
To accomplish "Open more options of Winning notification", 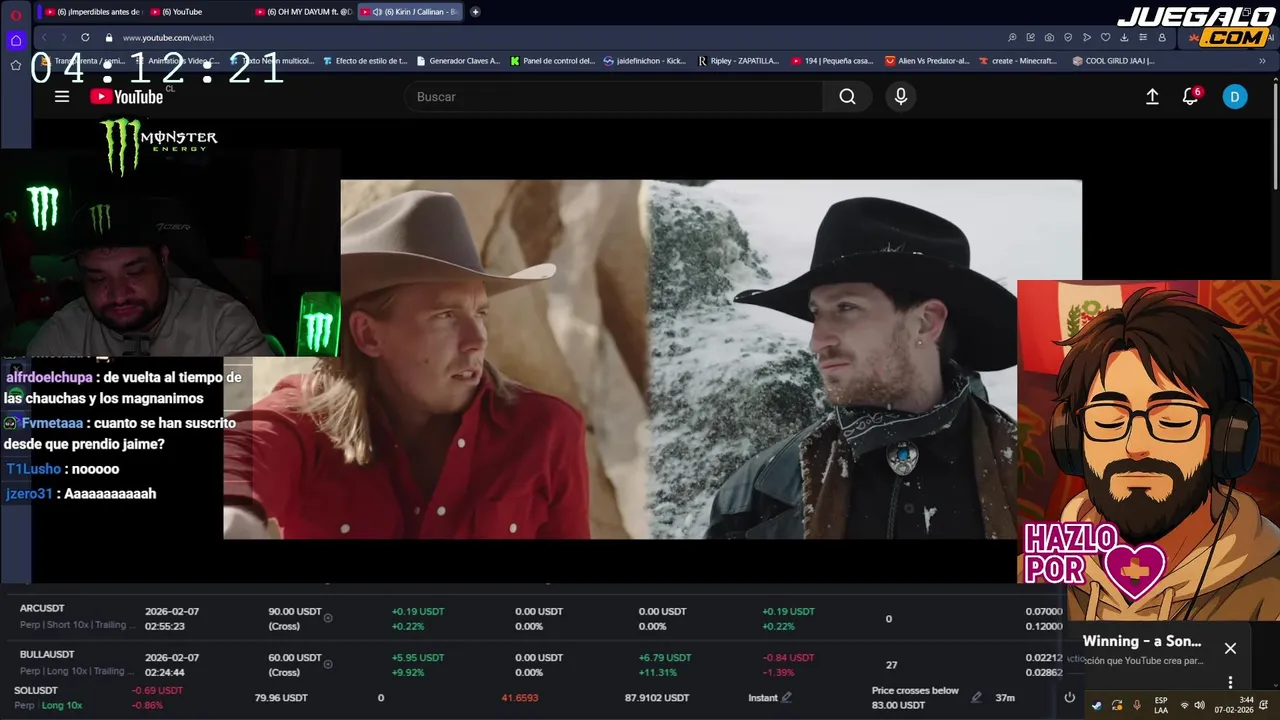I will pos(1230,682).
